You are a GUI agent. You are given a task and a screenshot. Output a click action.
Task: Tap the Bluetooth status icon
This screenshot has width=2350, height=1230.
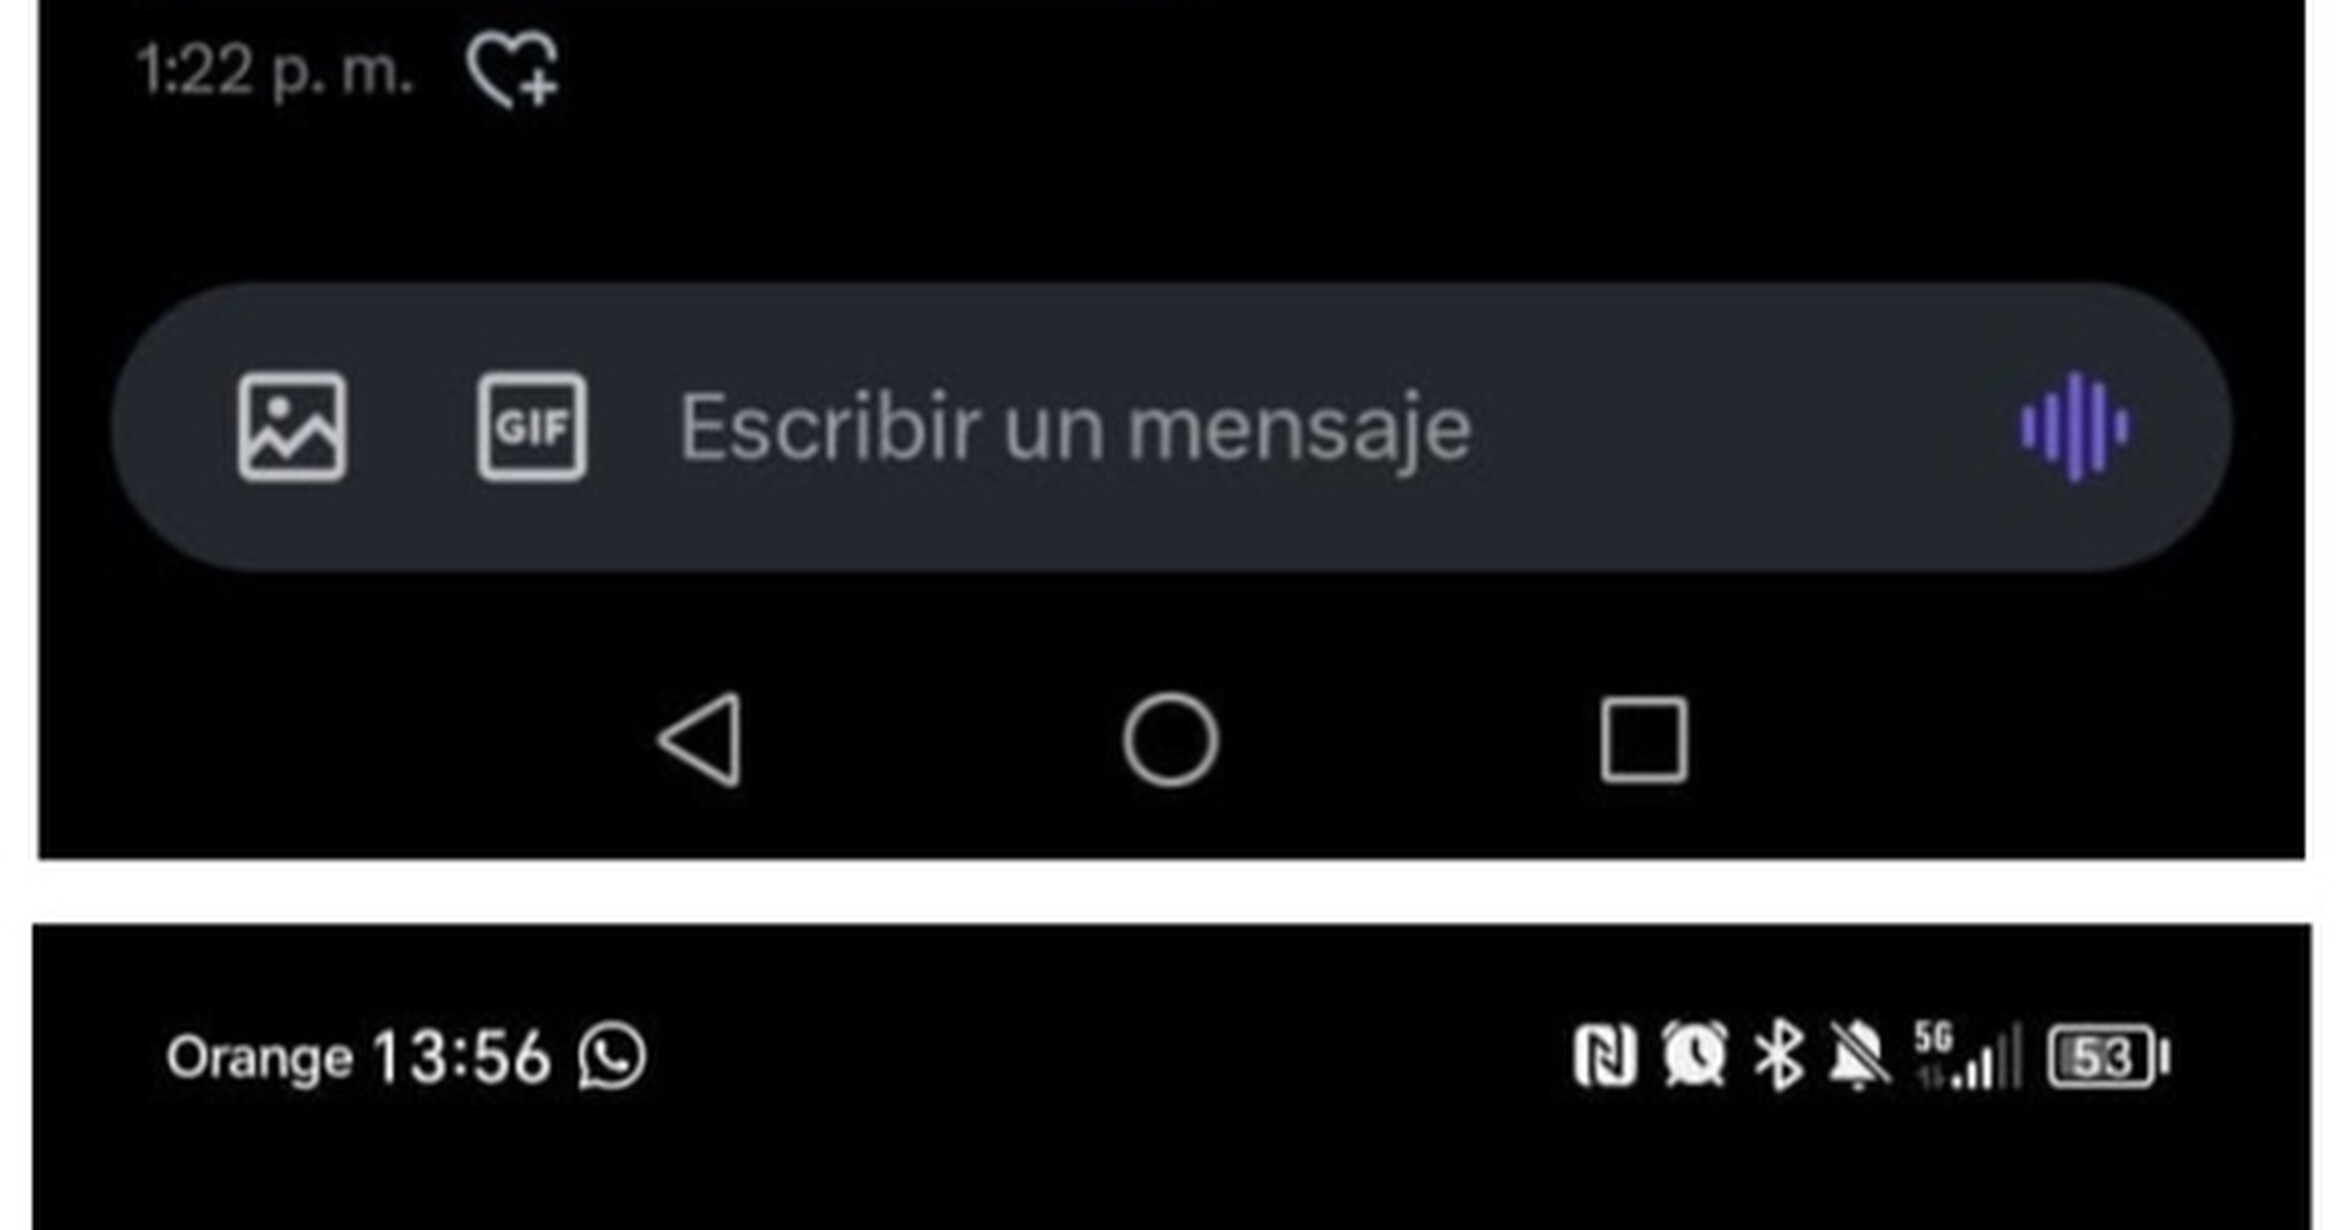tap(1779, 1055)
